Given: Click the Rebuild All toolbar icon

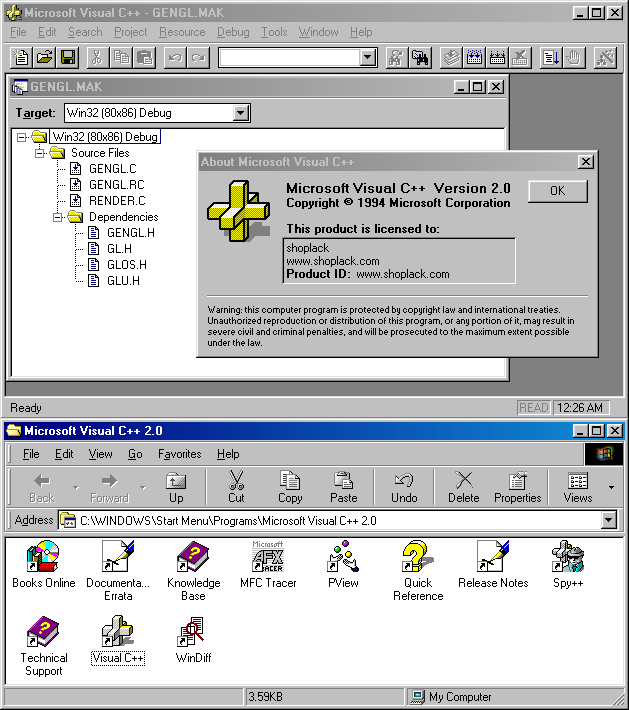Looking at the screenshot, I should coord(497,58).
